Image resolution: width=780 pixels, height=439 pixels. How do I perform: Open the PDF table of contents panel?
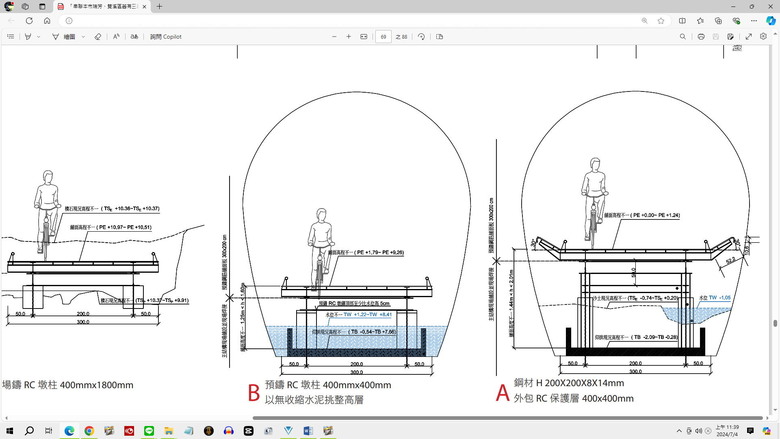(10, 36)
